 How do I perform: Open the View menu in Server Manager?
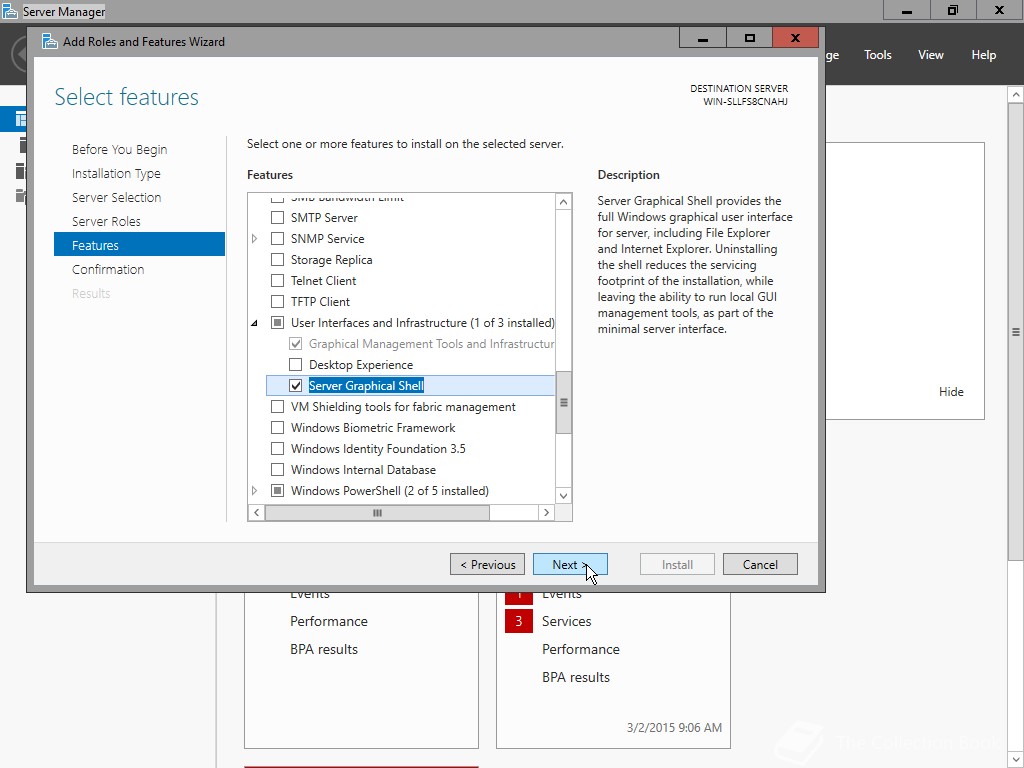coord(931,55)
